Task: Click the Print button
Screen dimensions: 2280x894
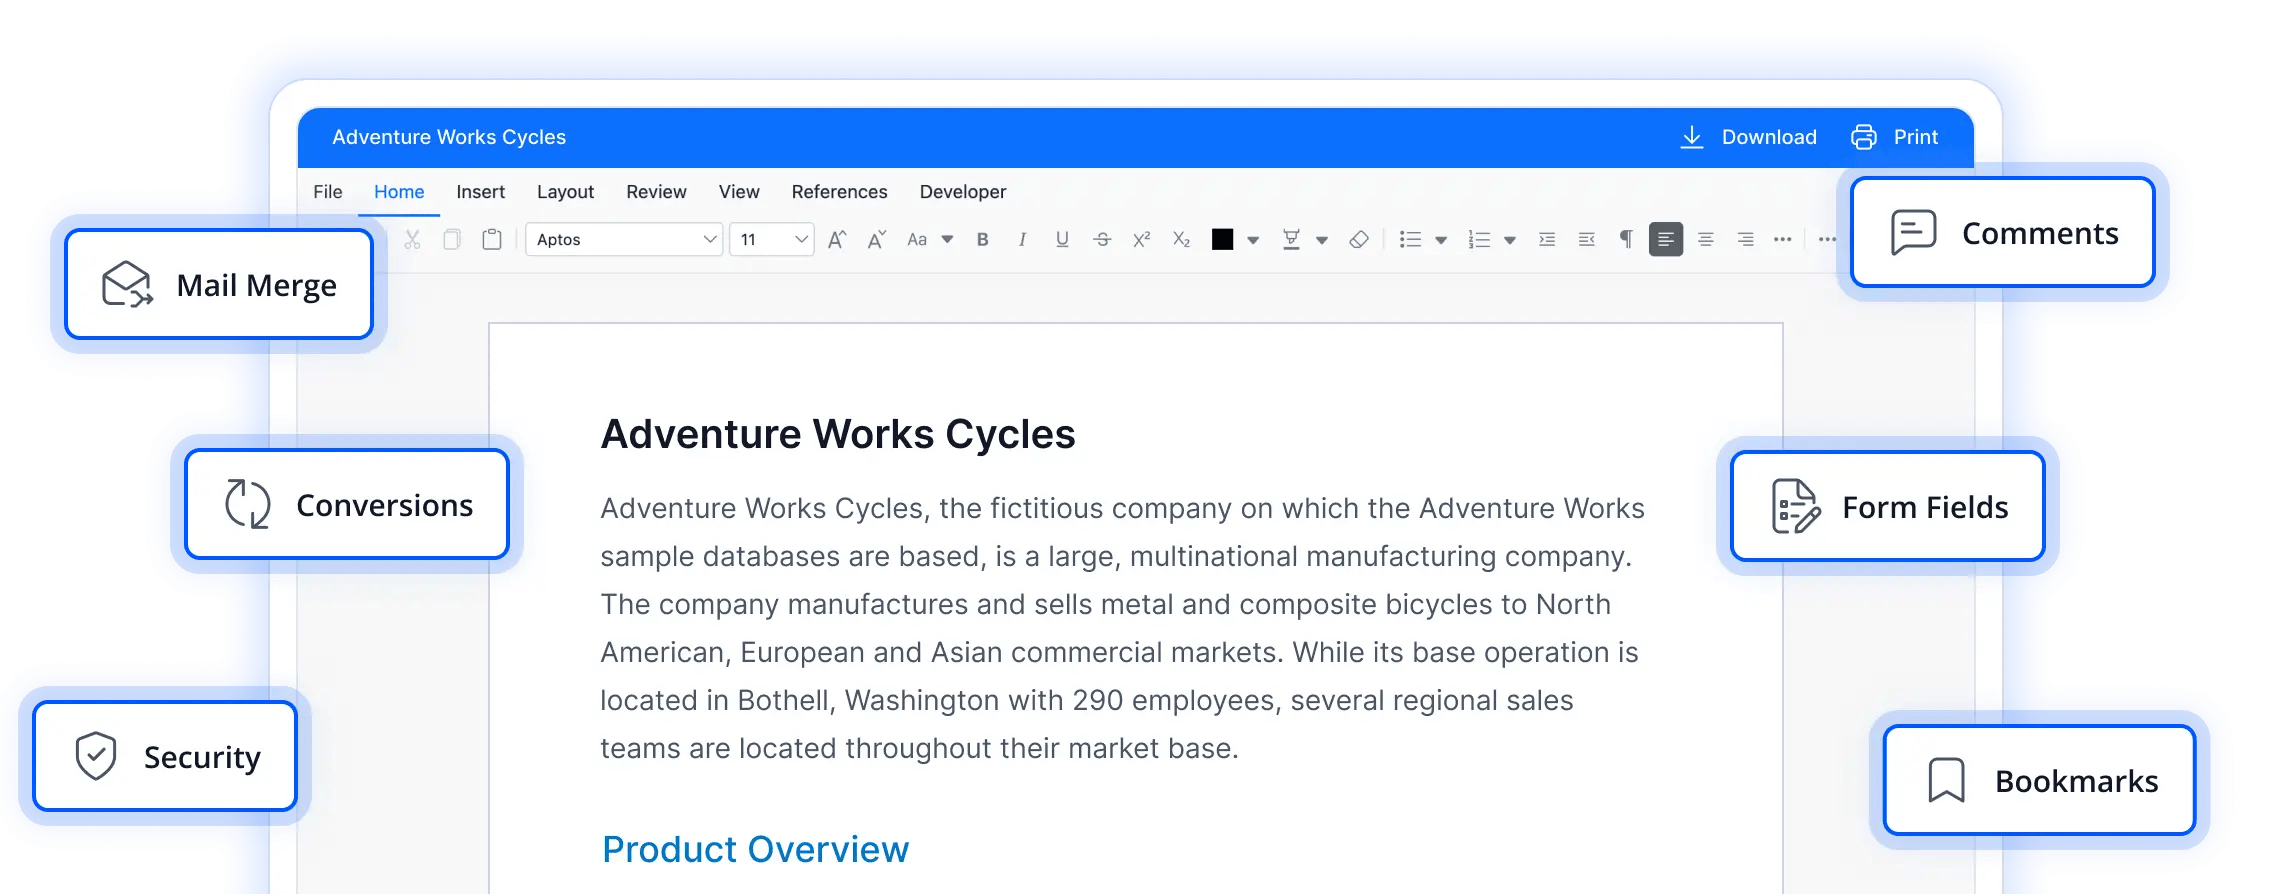Action: pyautogui.click(x=1895, y=137)
